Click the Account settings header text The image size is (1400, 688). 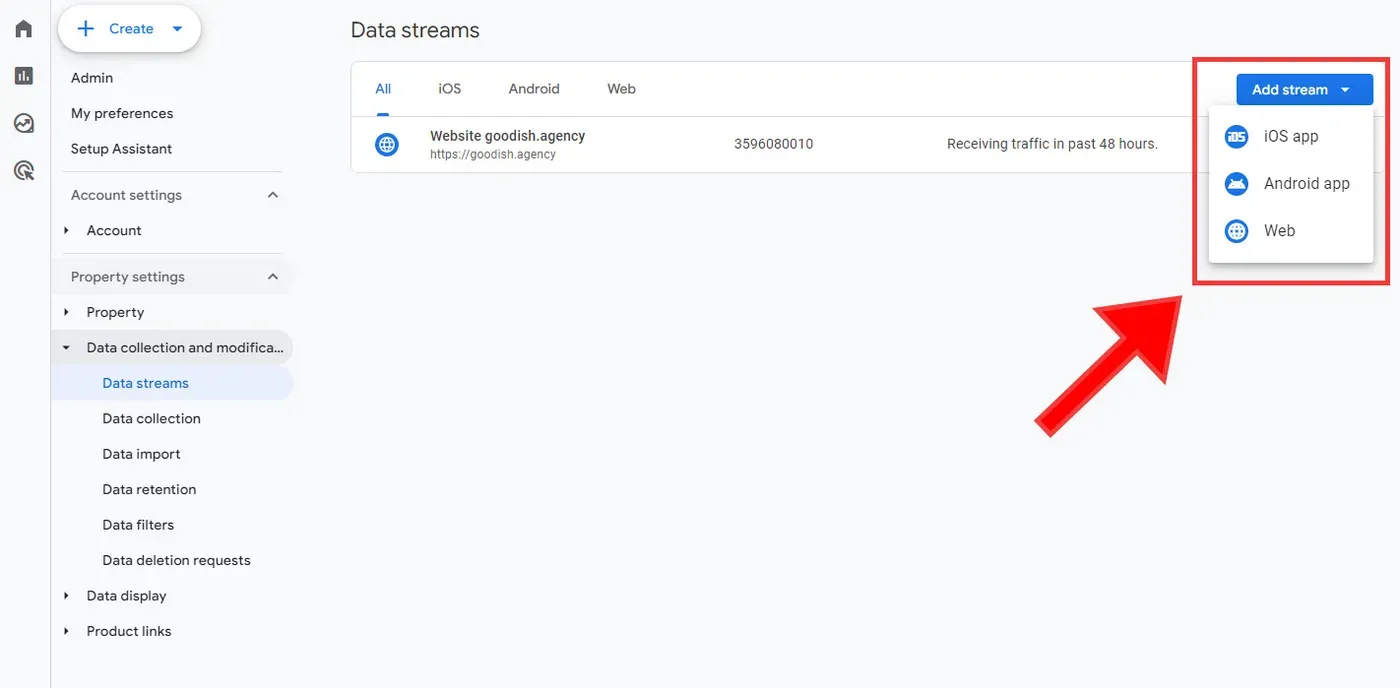tap(126, 195)
